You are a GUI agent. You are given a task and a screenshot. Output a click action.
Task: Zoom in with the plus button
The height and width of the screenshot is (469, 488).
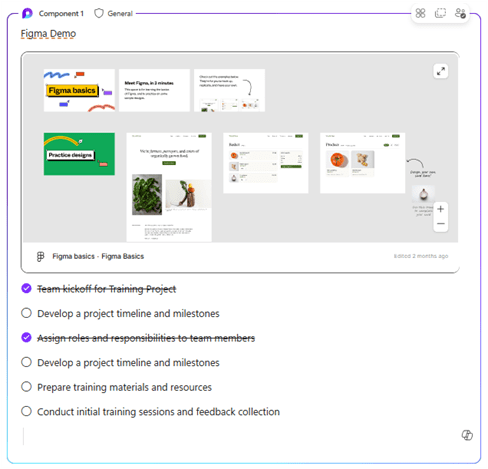[x=441, y=209]
